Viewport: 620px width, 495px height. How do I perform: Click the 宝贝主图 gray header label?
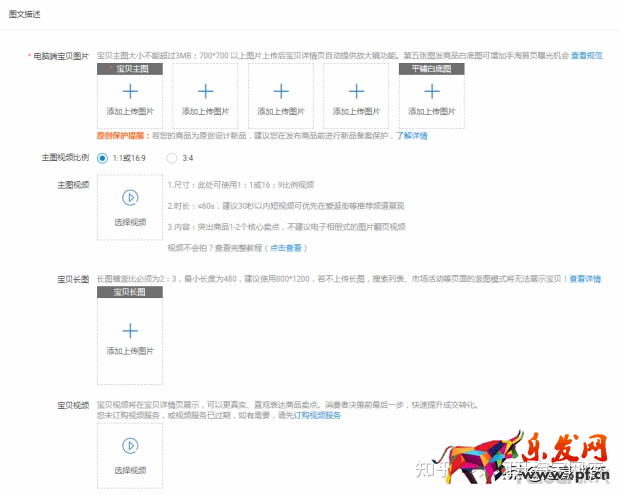click(130, 68)
